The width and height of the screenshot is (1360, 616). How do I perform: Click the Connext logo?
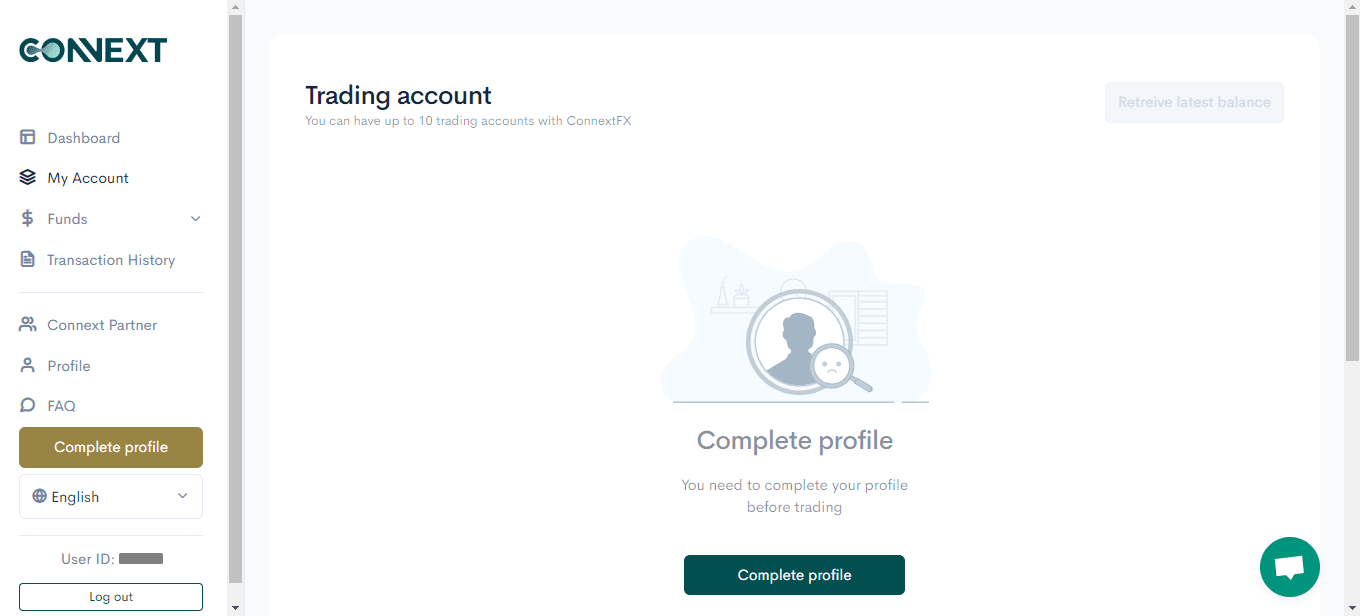(x=93, y=50)
